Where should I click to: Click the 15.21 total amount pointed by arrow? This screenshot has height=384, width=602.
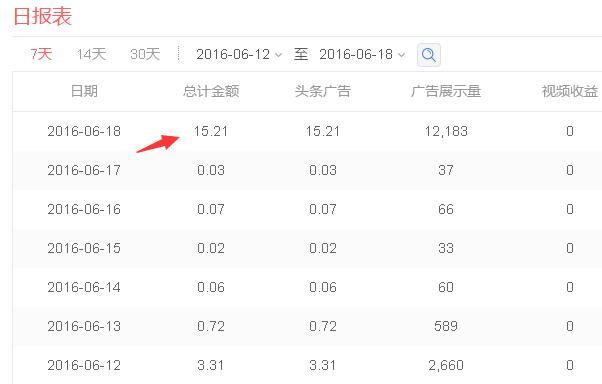click(211, 131)
